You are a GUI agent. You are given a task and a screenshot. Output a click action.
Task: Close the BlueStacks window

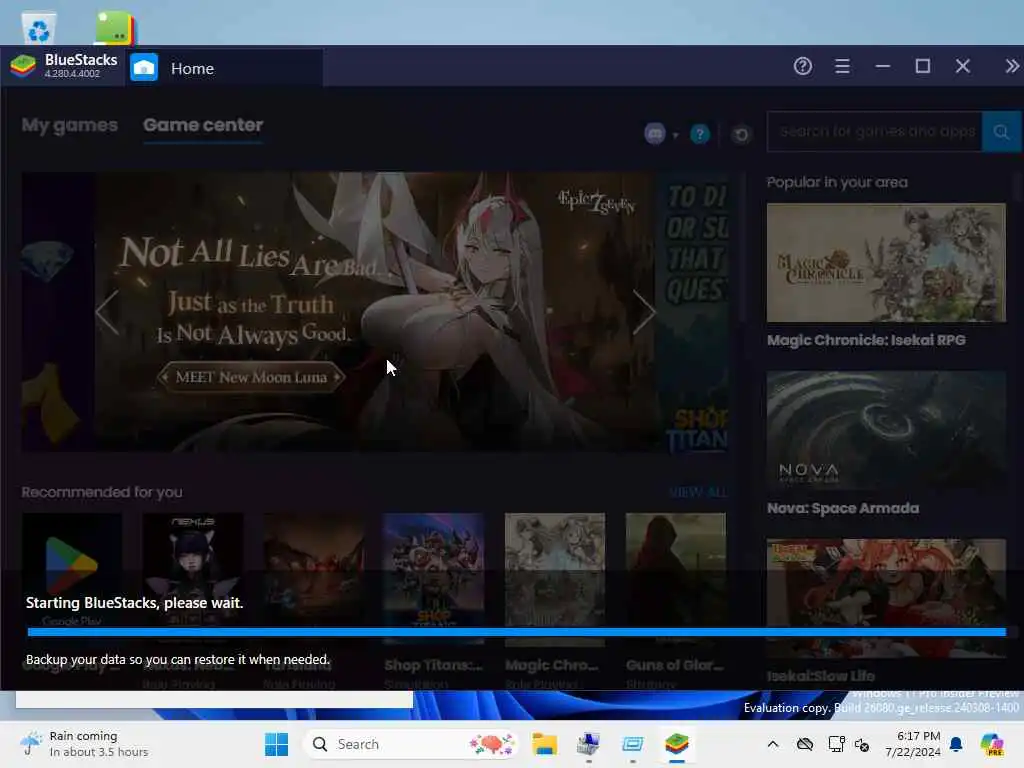click(x=963, y=66)
